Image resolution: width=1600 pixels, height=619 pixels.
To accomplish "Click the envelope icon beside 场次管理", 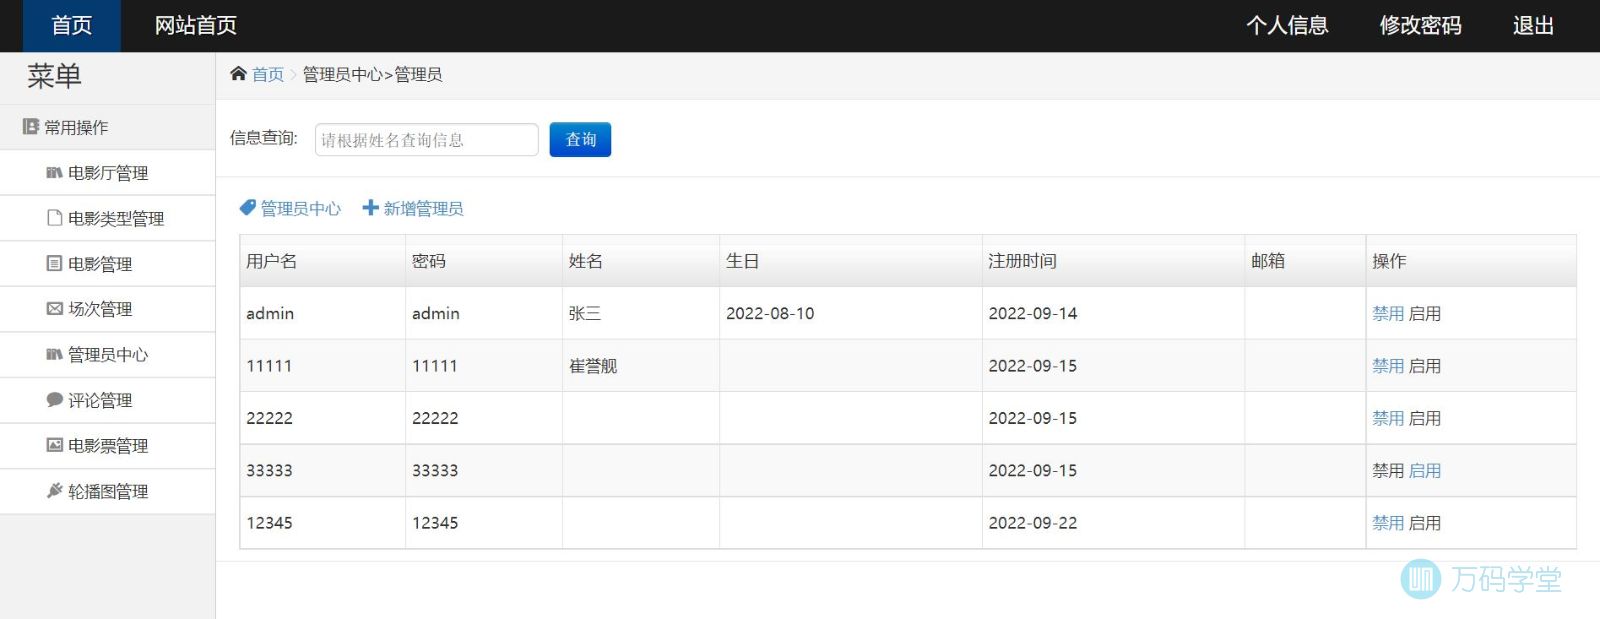I will point(54,309).
